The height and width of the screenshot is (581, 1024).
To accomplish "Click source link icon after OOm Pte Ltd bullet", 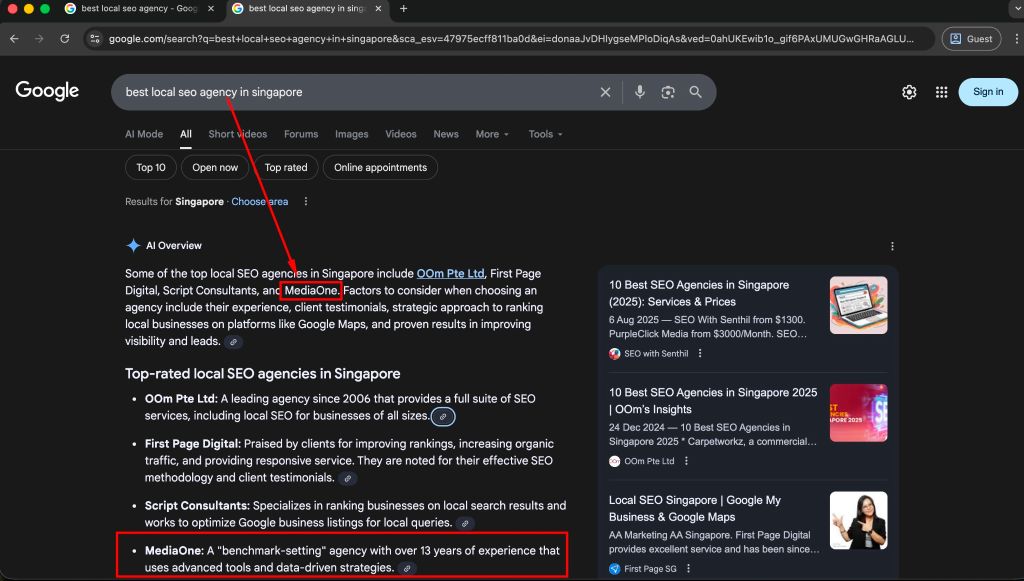I will tap(443, 416).
